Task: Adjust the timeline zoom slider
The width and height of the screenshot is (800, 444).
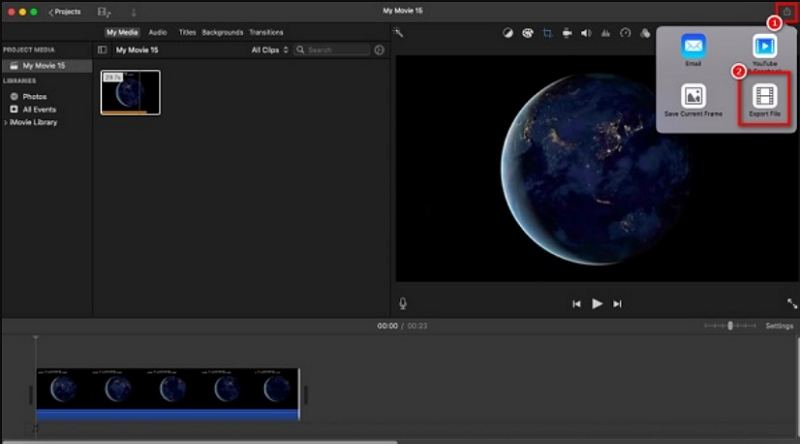Action: 730,326
